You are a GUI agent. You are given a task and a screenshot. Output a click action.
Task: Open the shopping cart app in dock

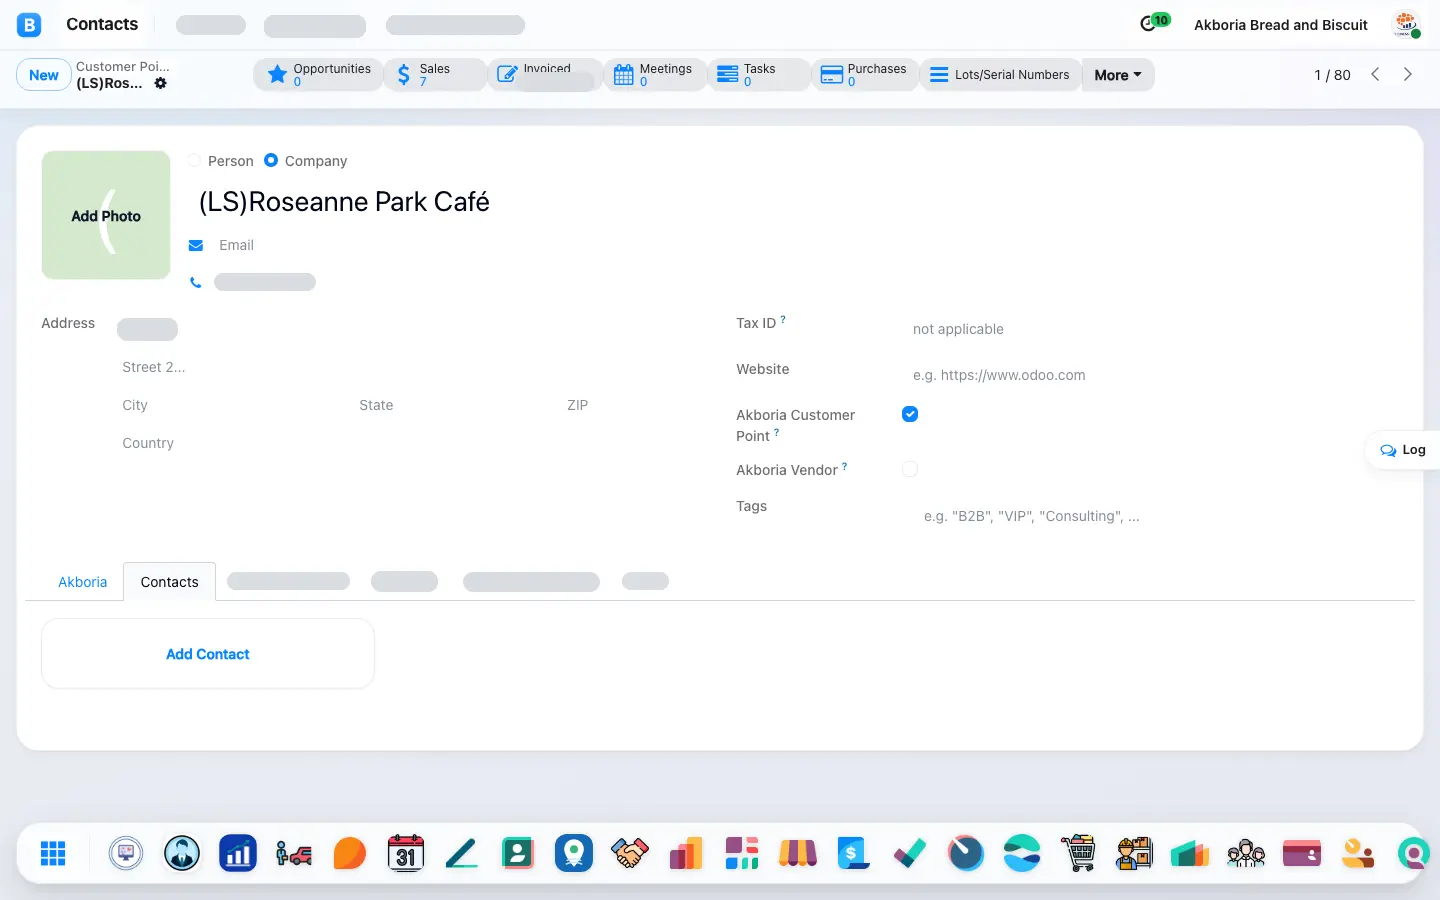pyautogui.click(x=1078, y=853)
